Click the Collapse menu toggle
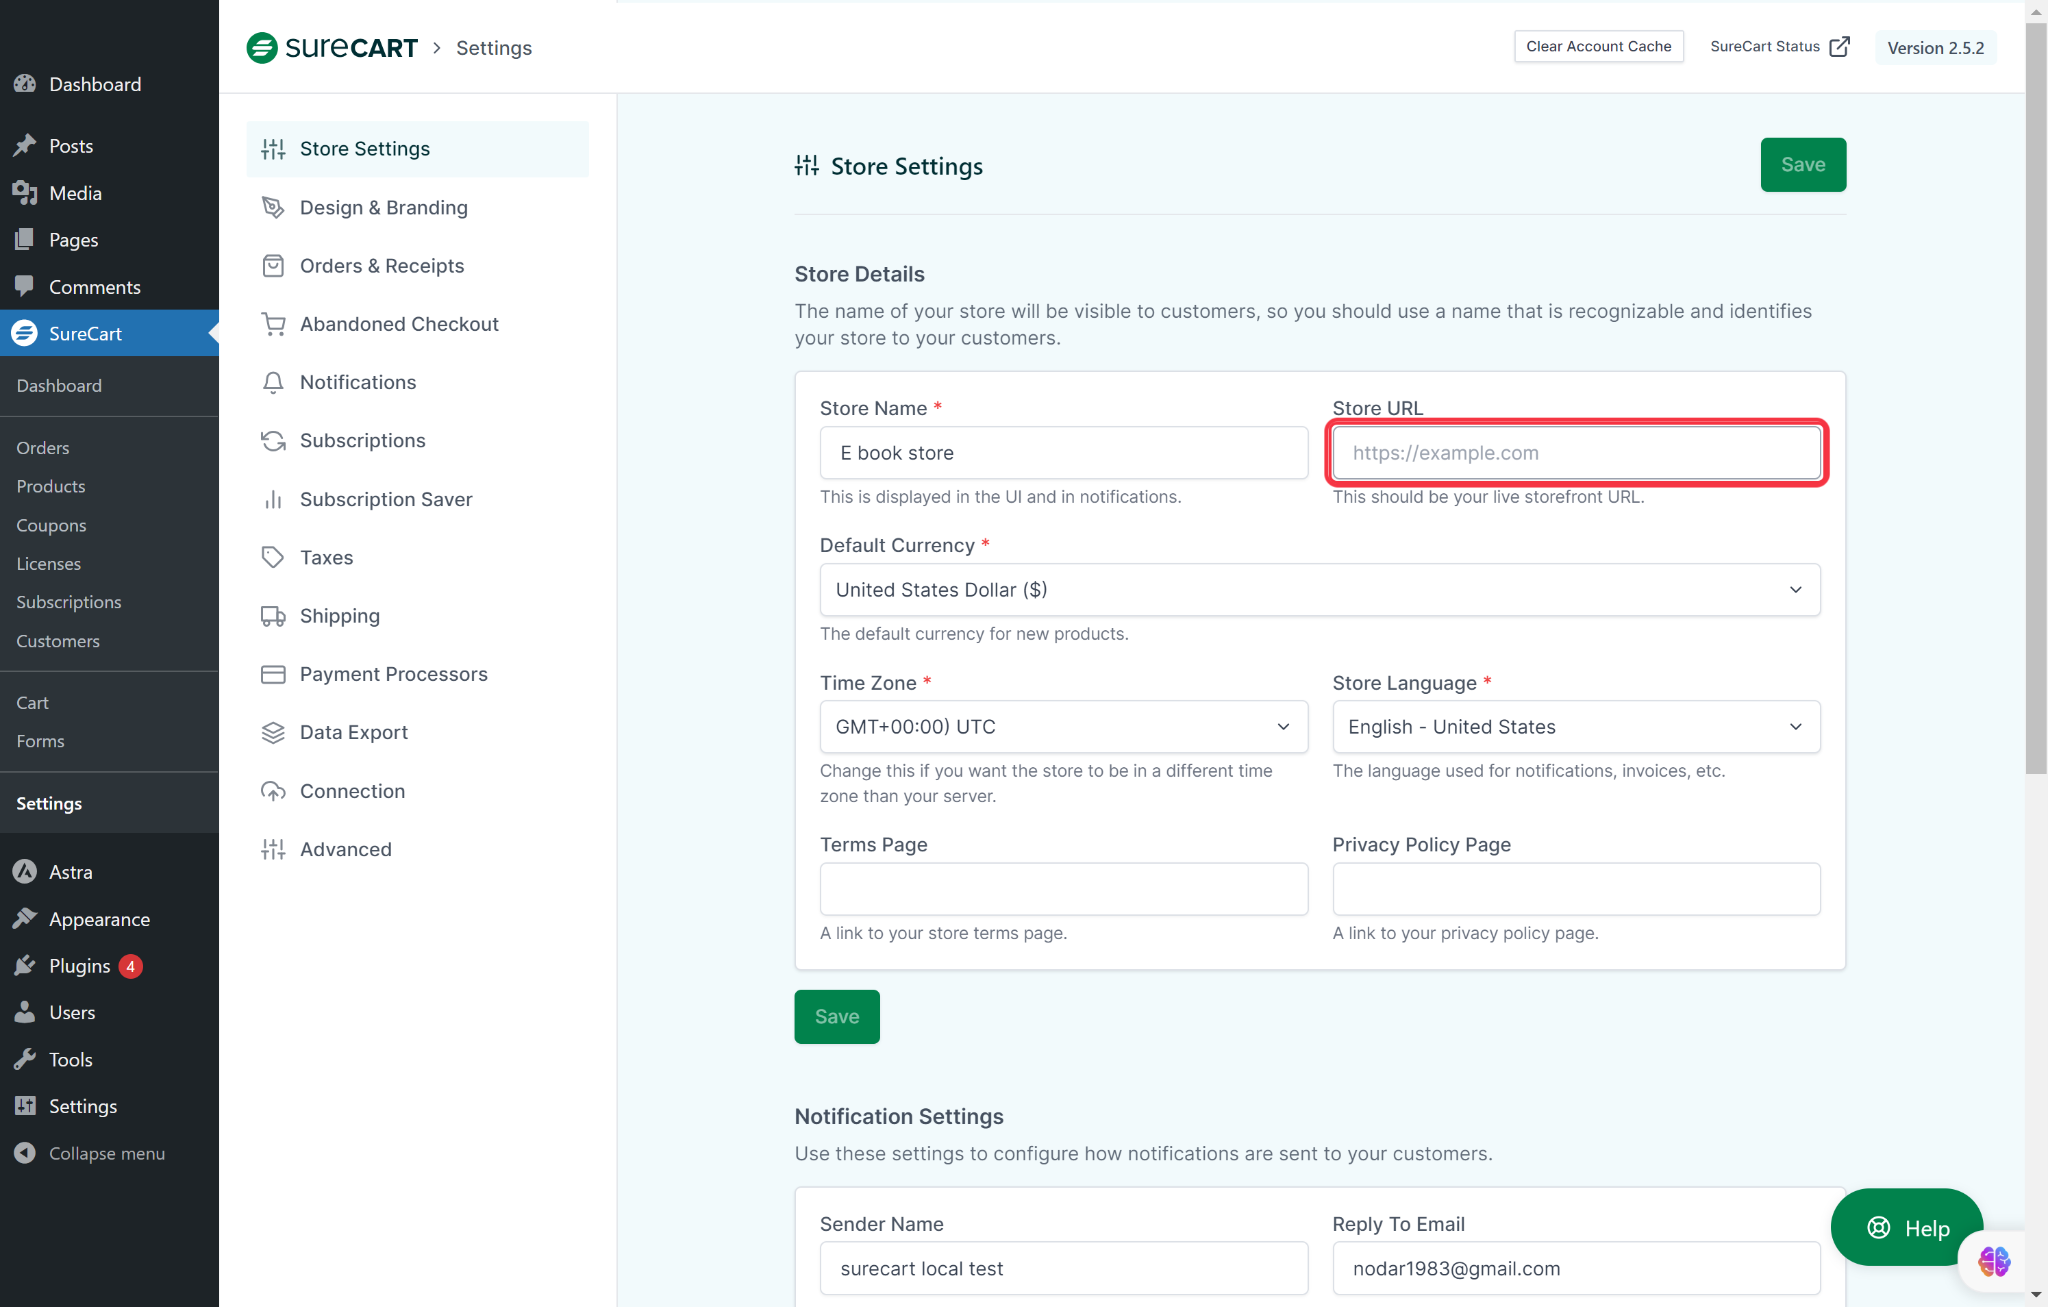Image resolution: width=2048 pixels, height=1307 pixels. pyautogui.click(x=106, y=1153)
